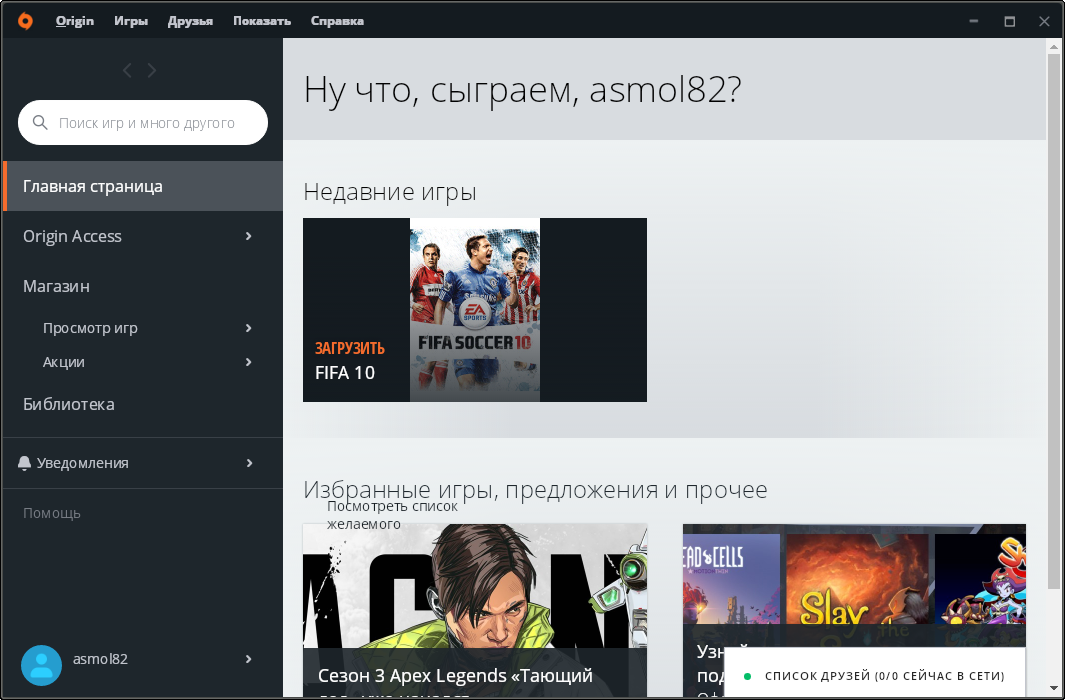The width and height of the screenshot is (1065, 700).
Task: Click Избранные игры, предложения и прочее heading
Action: 535,490
